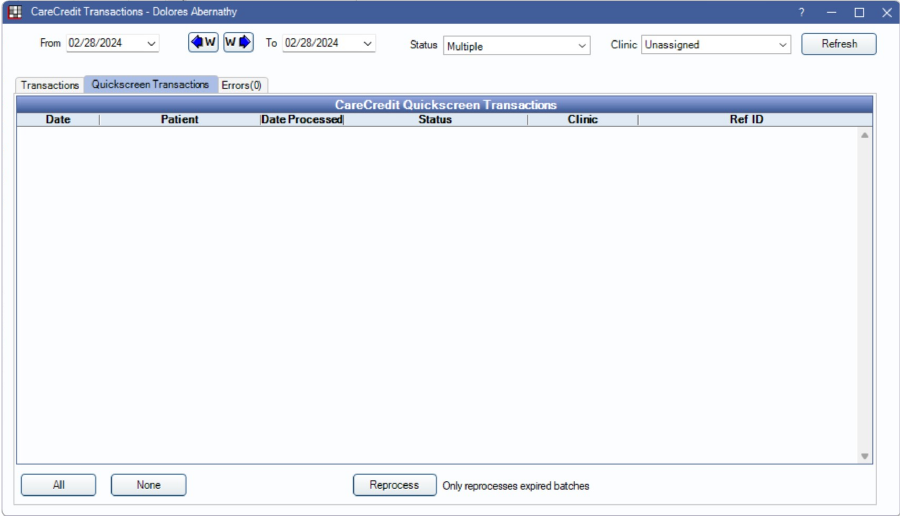Select the Quickscreen Transactions tab
The width and height of the screenshot is (900, 516).
[150, 84]
